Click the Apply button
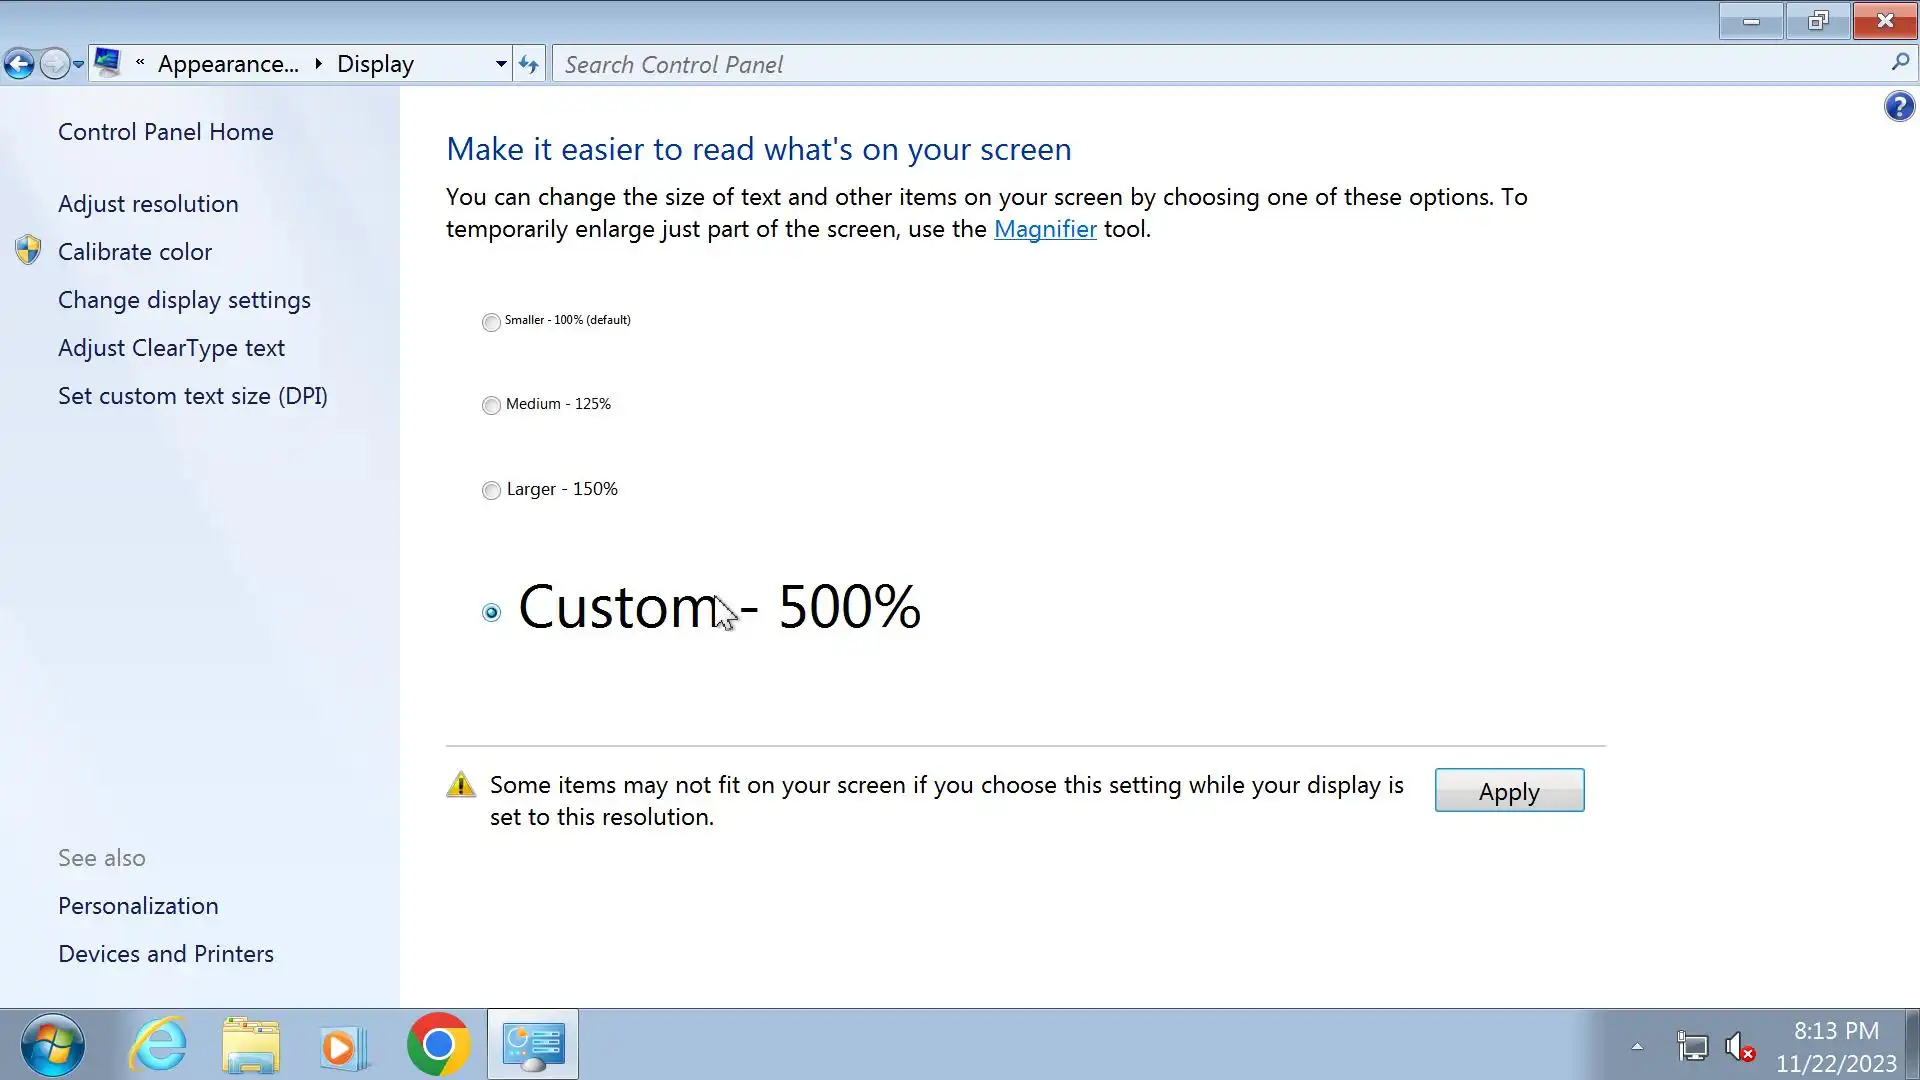Image resolution: width=1920 pixels, height=1080 pixels. click(1509, 791)
